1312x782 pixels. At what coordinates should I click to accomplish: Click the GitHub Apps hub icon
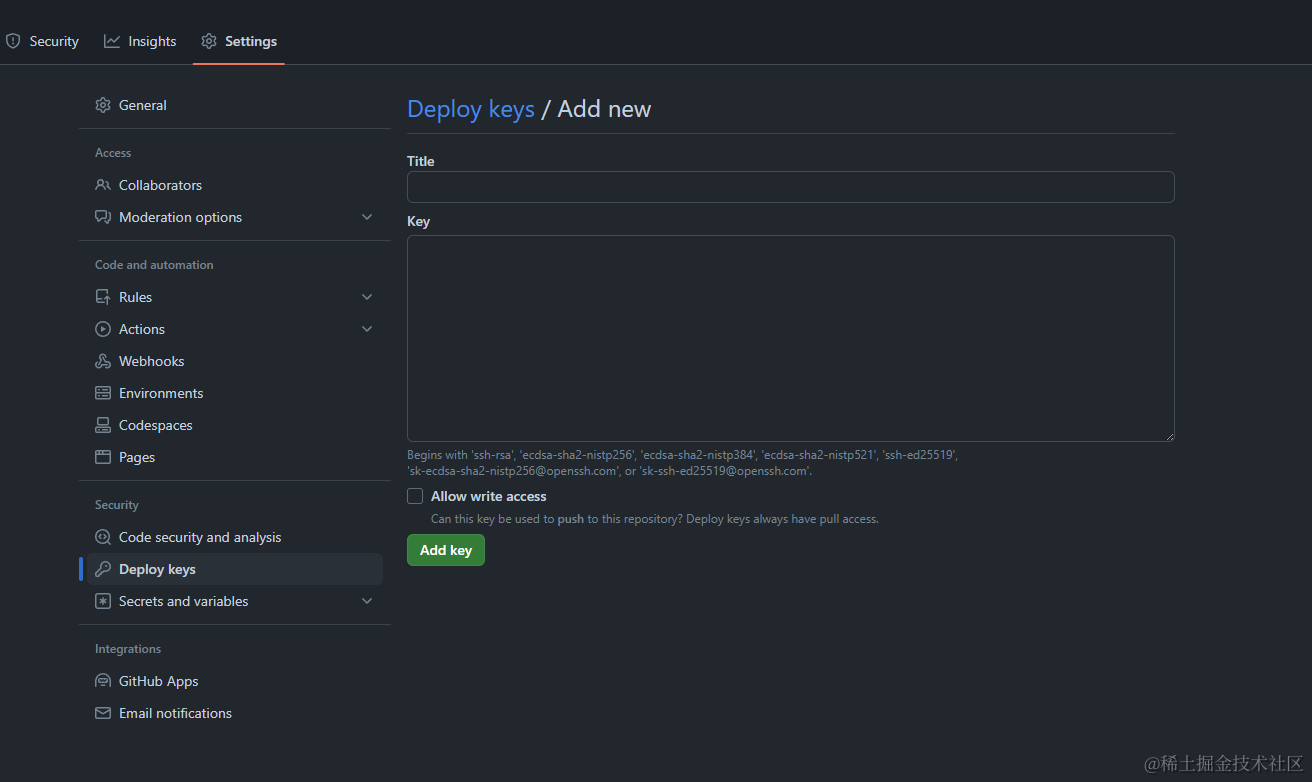pyautogui.click(x=103, y=681)
